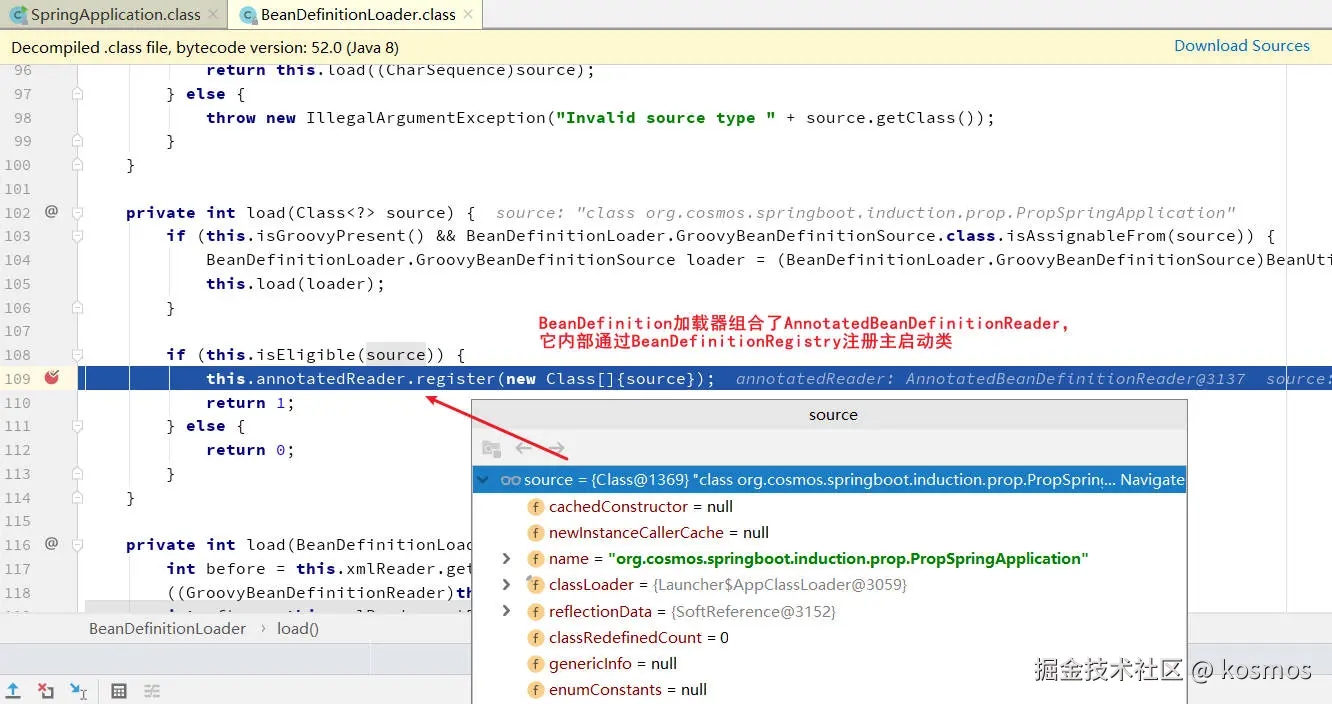Click the field icon beside reflectionData
This screenshot has width=1332, height=704.
click(535, 611)
